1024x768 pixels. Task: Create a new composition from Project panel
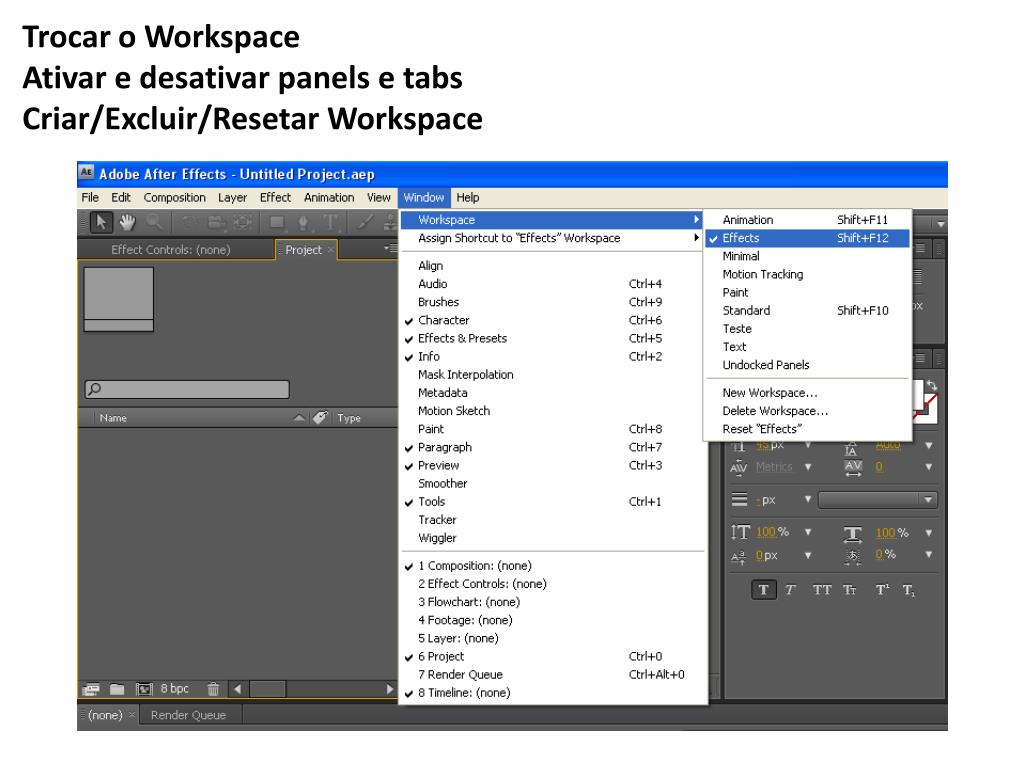144,689
